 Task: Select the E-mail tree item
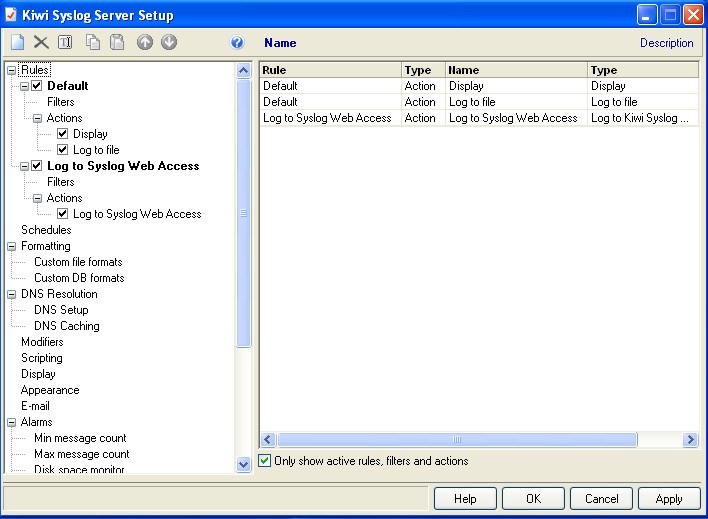click(x=35, y=406)
